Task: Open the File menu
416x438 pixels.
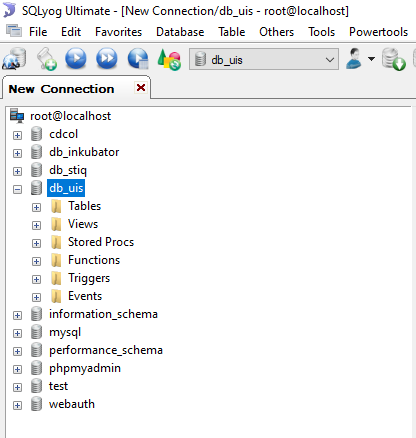Action: pyautogui.click(x=38, y=32)
